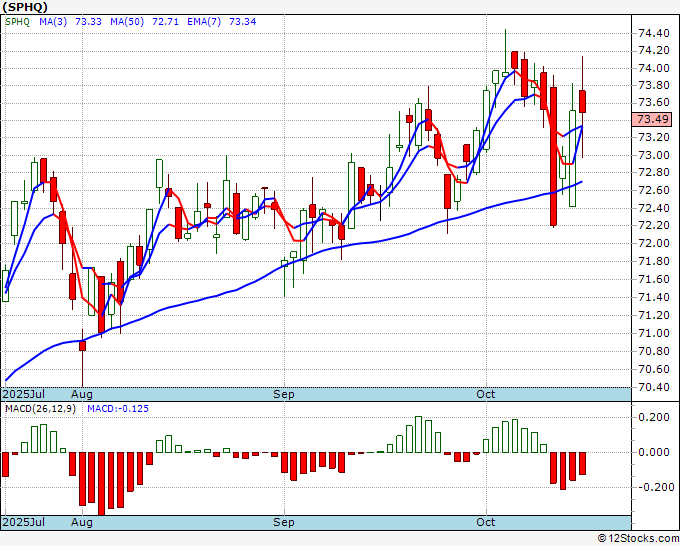680x546 pixels.
Task: Click the MA(3) value 73.33
Action: tap(88, 22)
